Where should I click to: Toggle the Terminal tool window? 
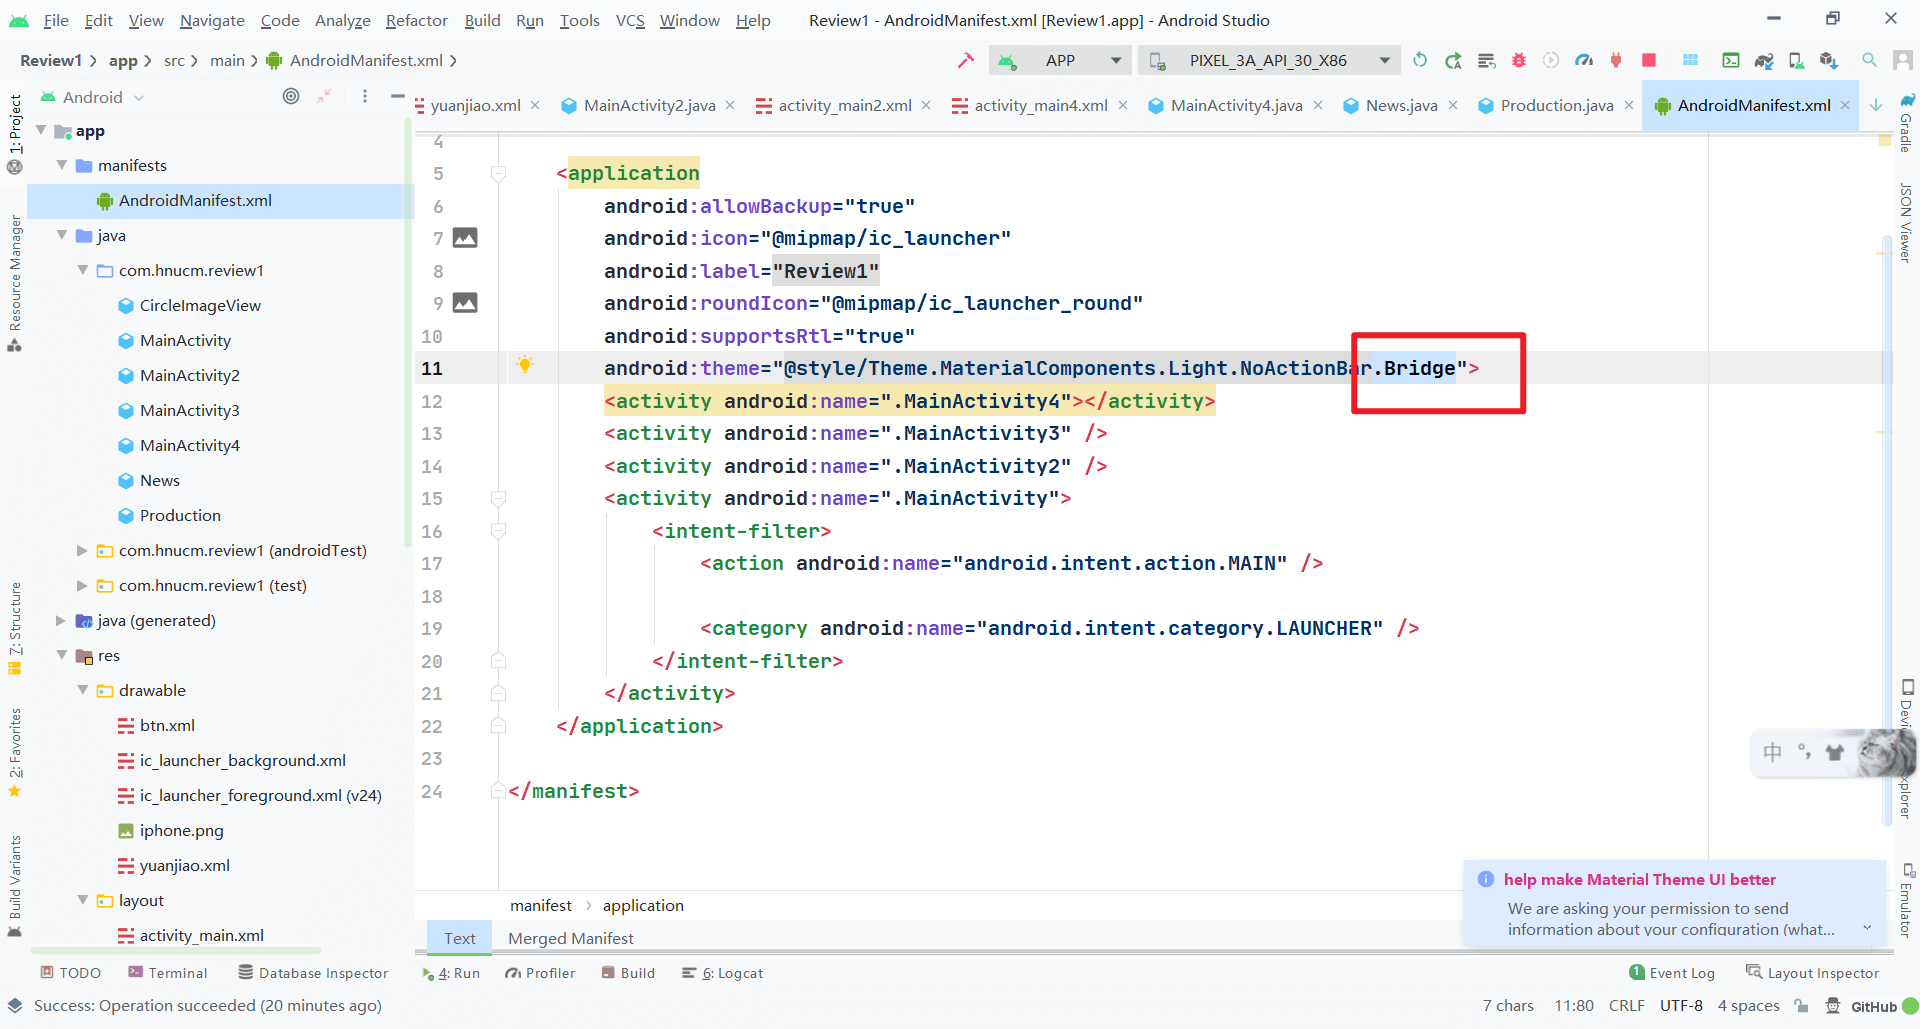point(167,973)
